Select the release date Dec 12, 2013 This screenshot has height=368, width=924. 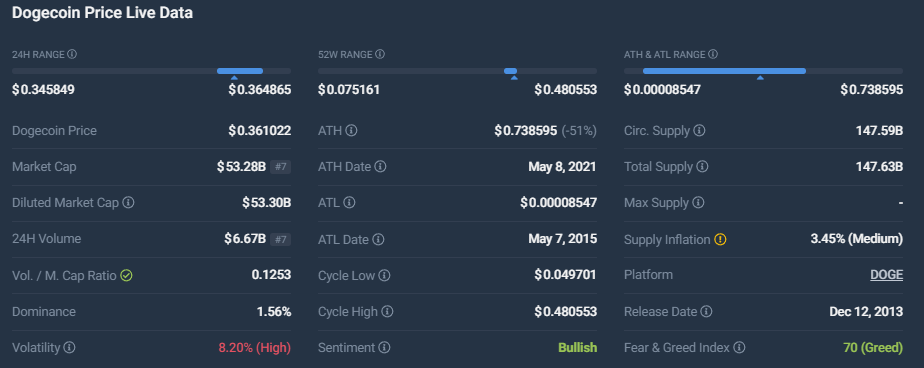pos(866,311)
